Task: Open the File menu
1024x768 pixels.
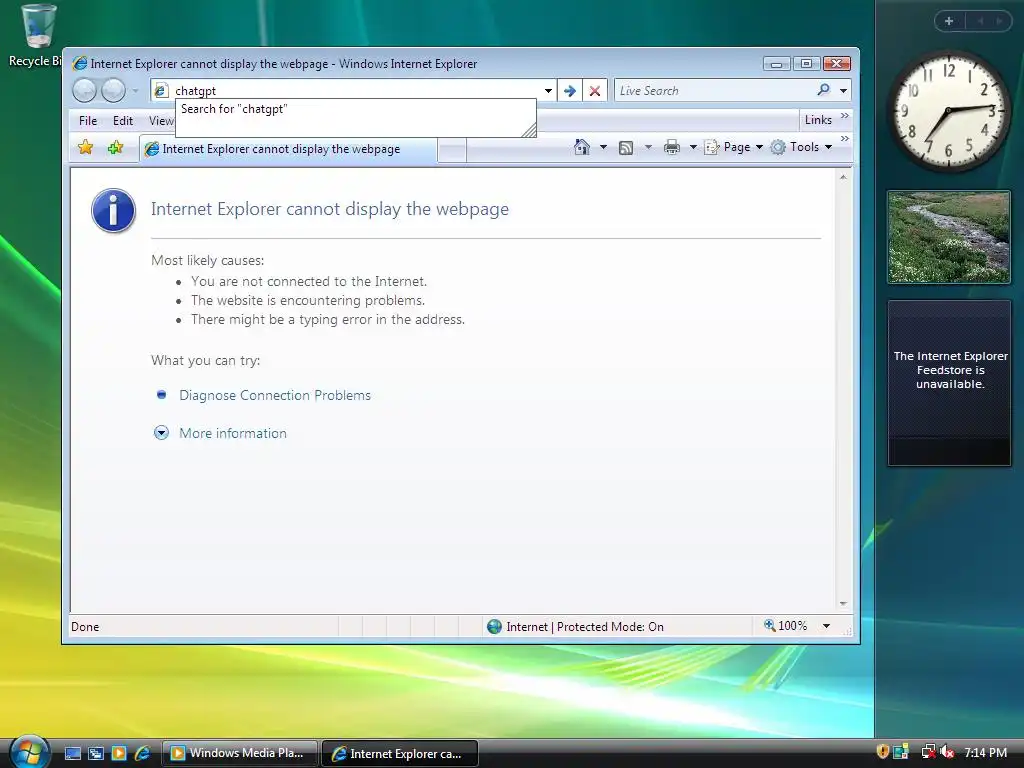Action: pos(88,120)
